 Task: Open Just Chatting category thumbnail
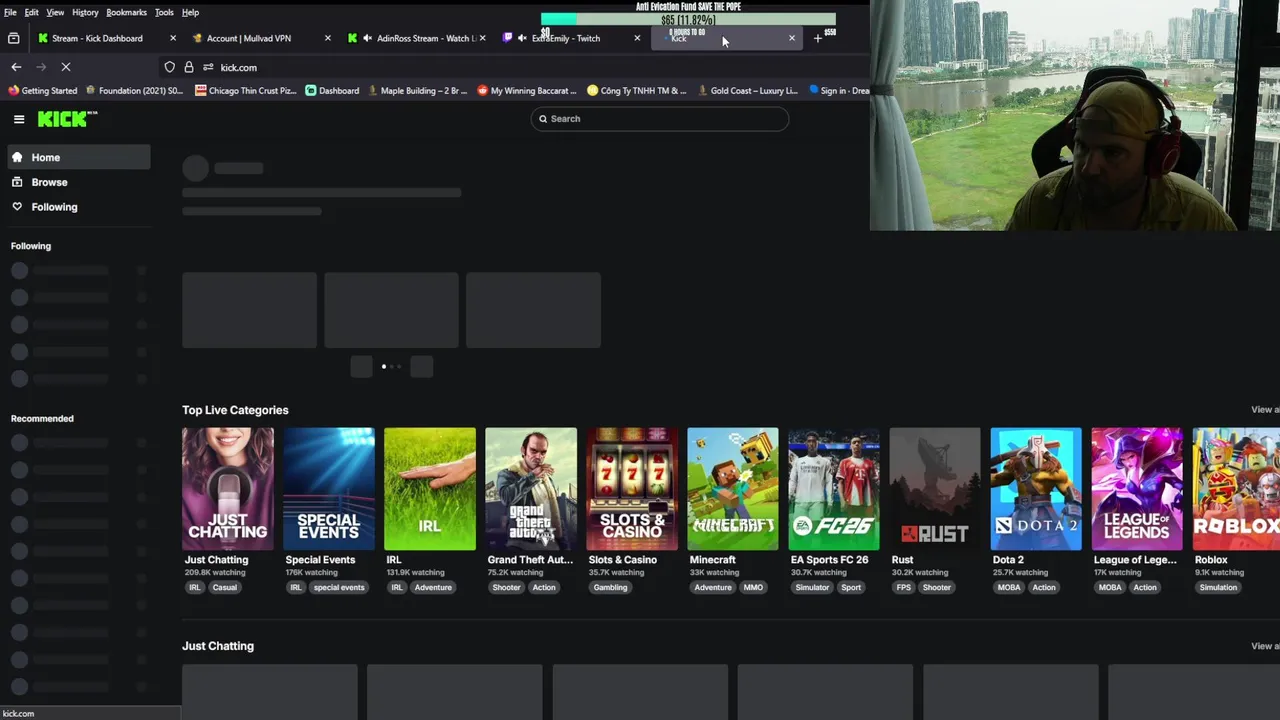pyautogui.click(x=228, y=489)
